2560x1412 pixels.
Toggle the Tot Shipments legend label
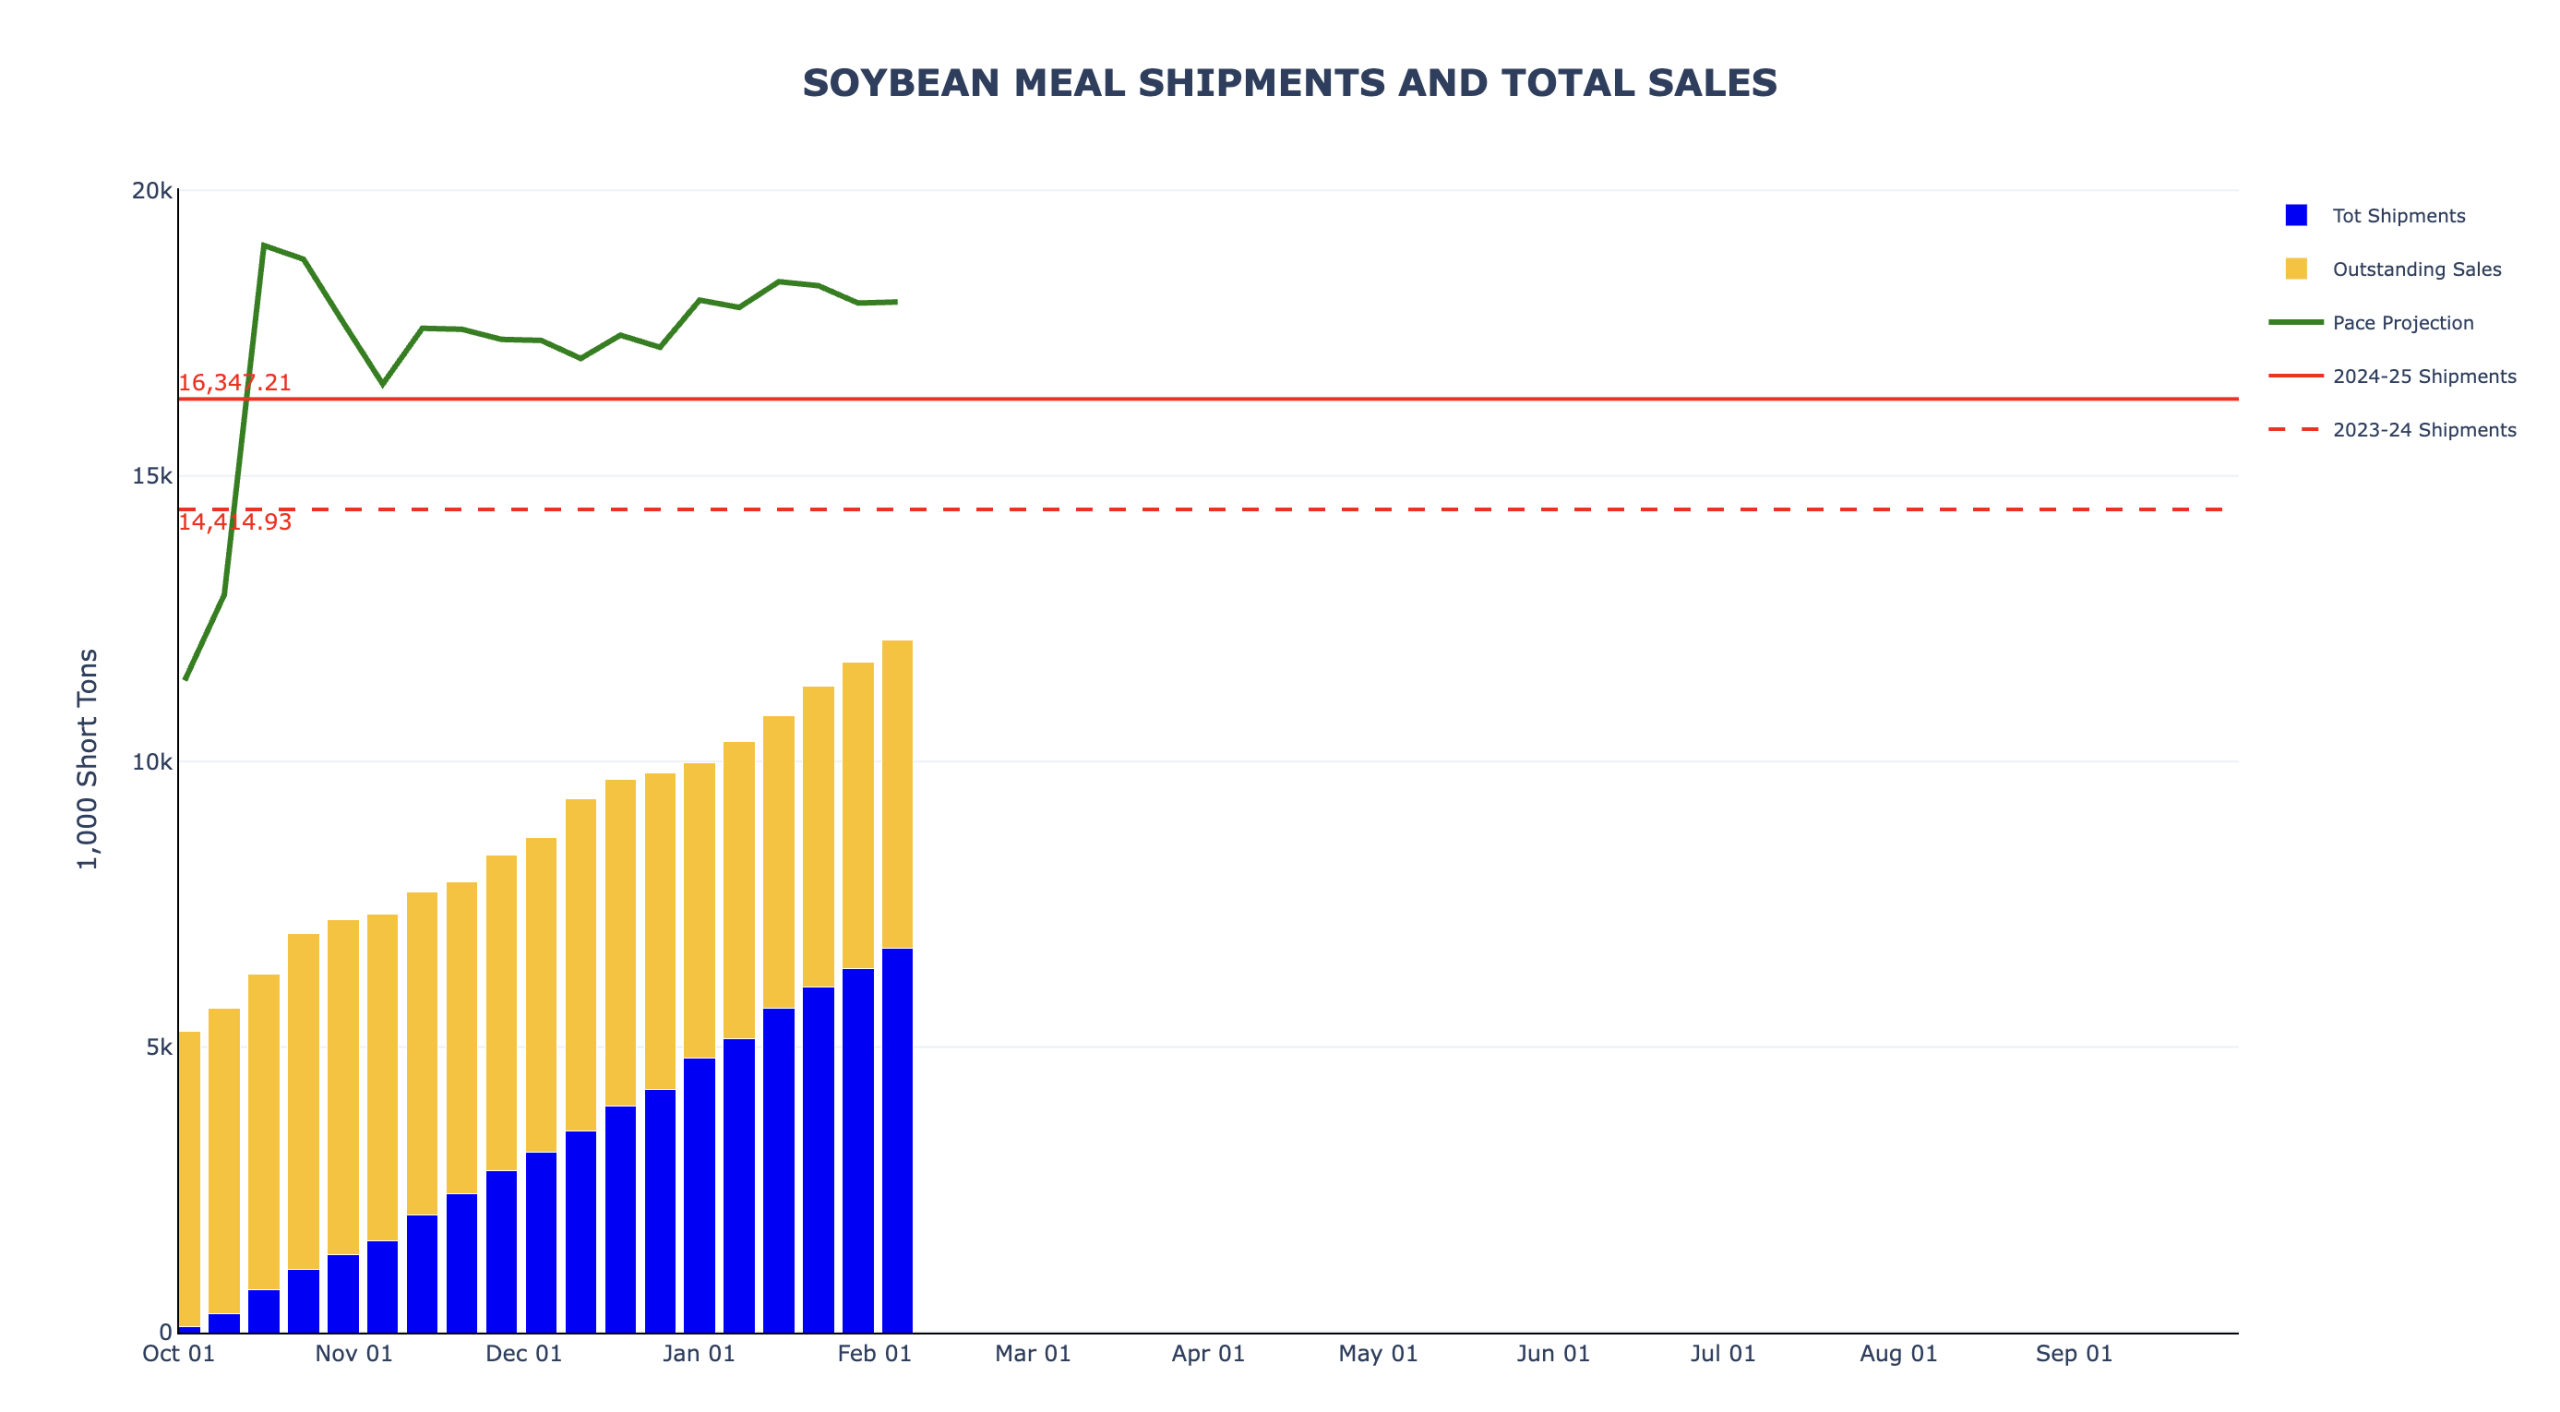coord(2398,215)
